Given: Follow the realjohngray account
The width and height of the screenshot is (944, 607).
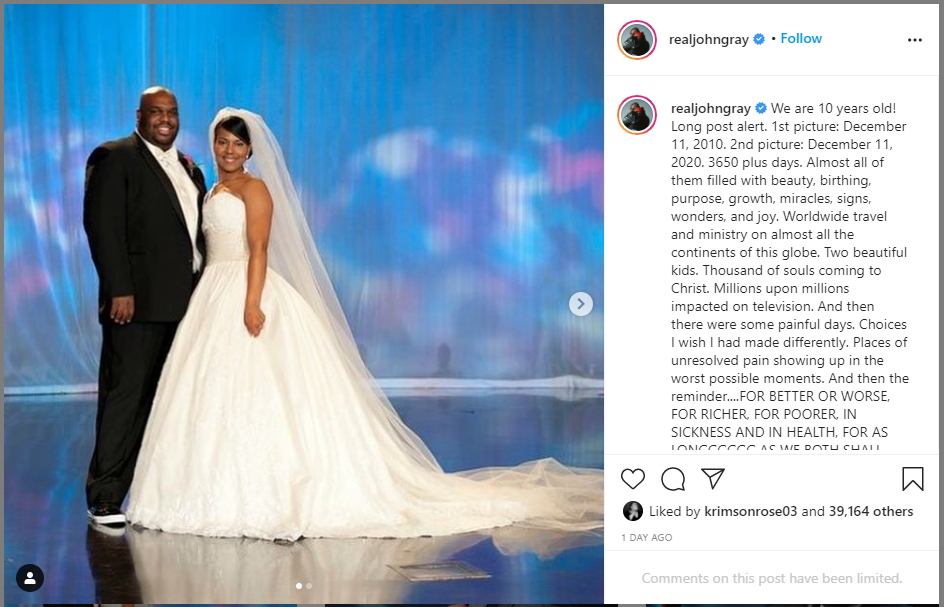Looking at the screenshot, I should click(801, 39).
